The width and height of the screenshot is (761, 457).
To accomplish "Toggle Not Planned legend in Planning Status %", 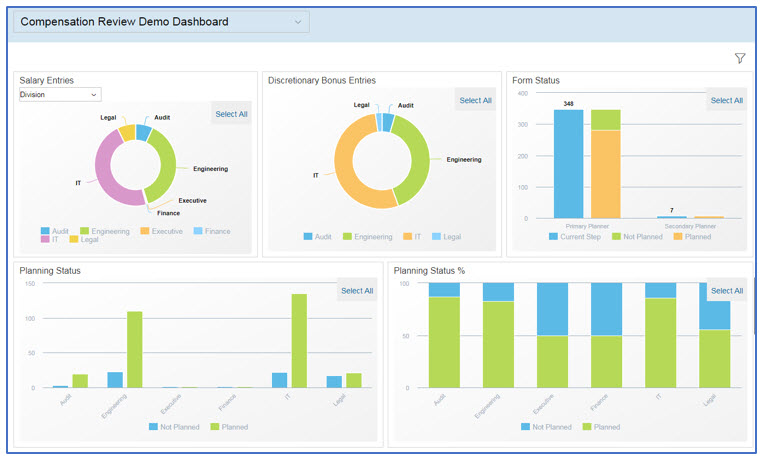I will (x=525, y=426).
